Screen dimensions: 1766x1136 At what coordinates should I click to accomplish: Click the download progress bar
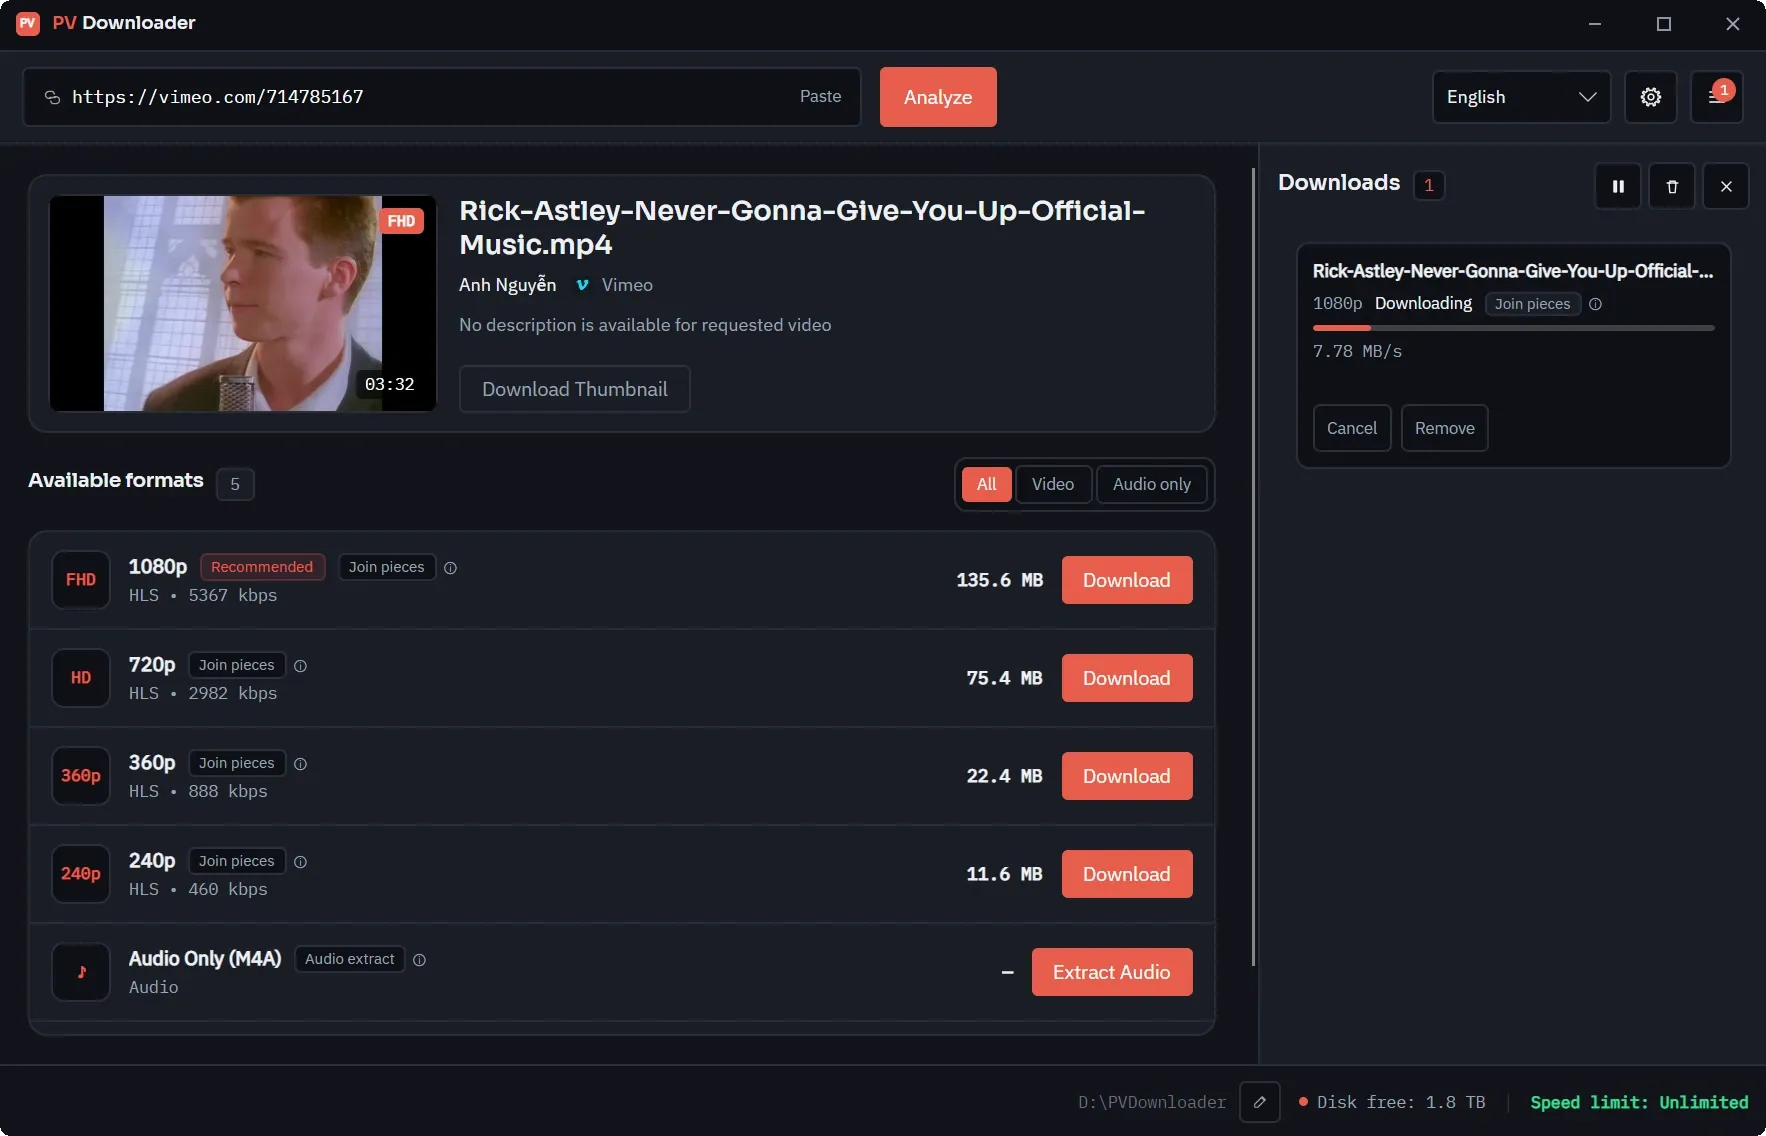(1514, 328)
